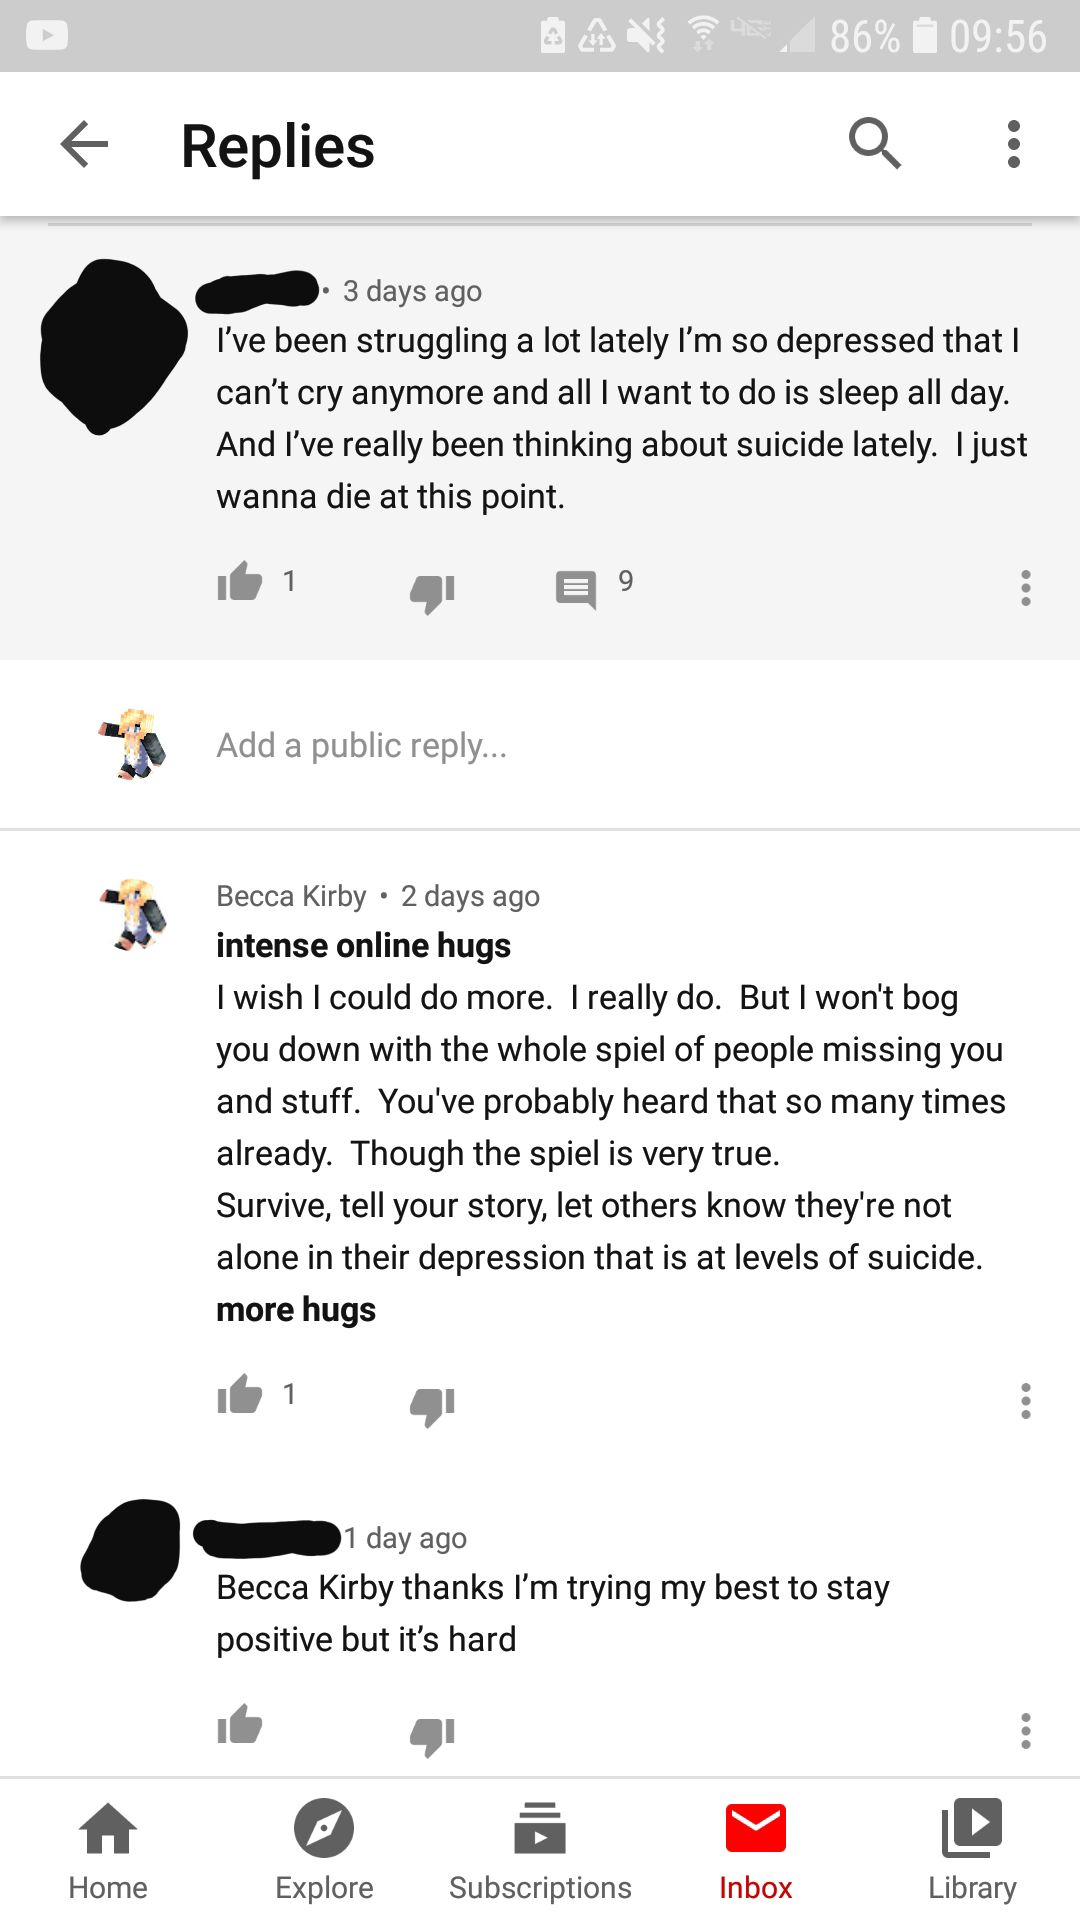This screenshot has width=1080, height=1920.
Task: Tap Becca Kirby's Minecraft avatar on her reply
Action: [133, 914]
